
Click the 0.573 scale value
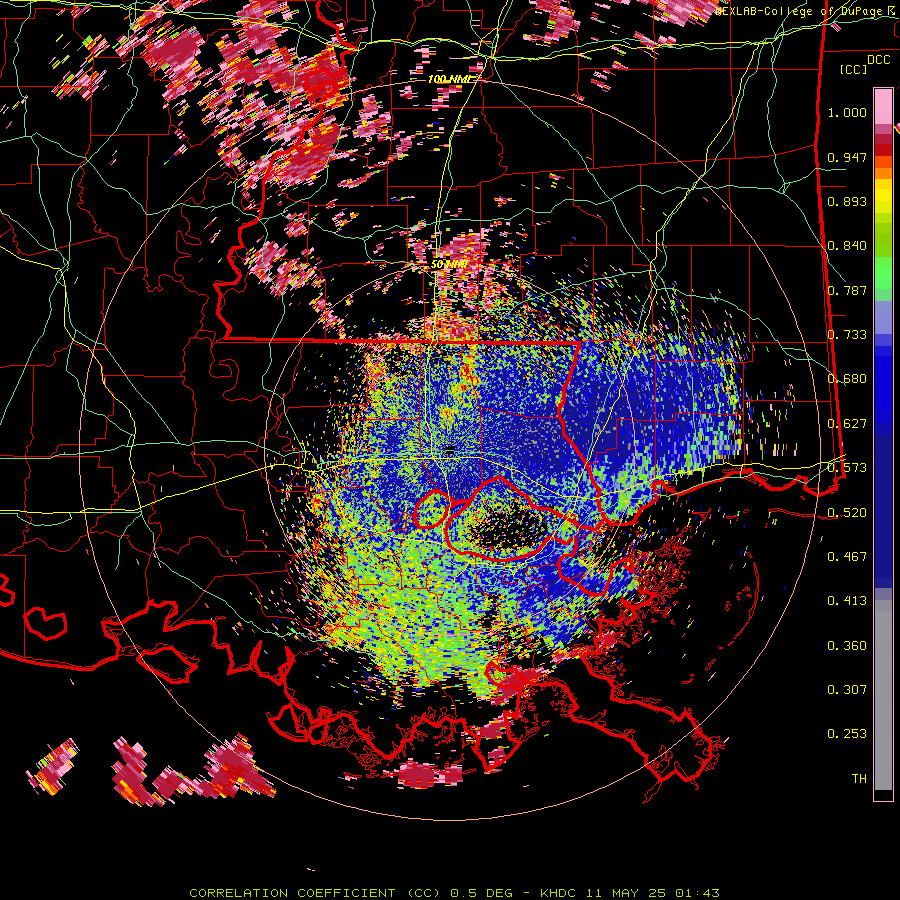847,468
